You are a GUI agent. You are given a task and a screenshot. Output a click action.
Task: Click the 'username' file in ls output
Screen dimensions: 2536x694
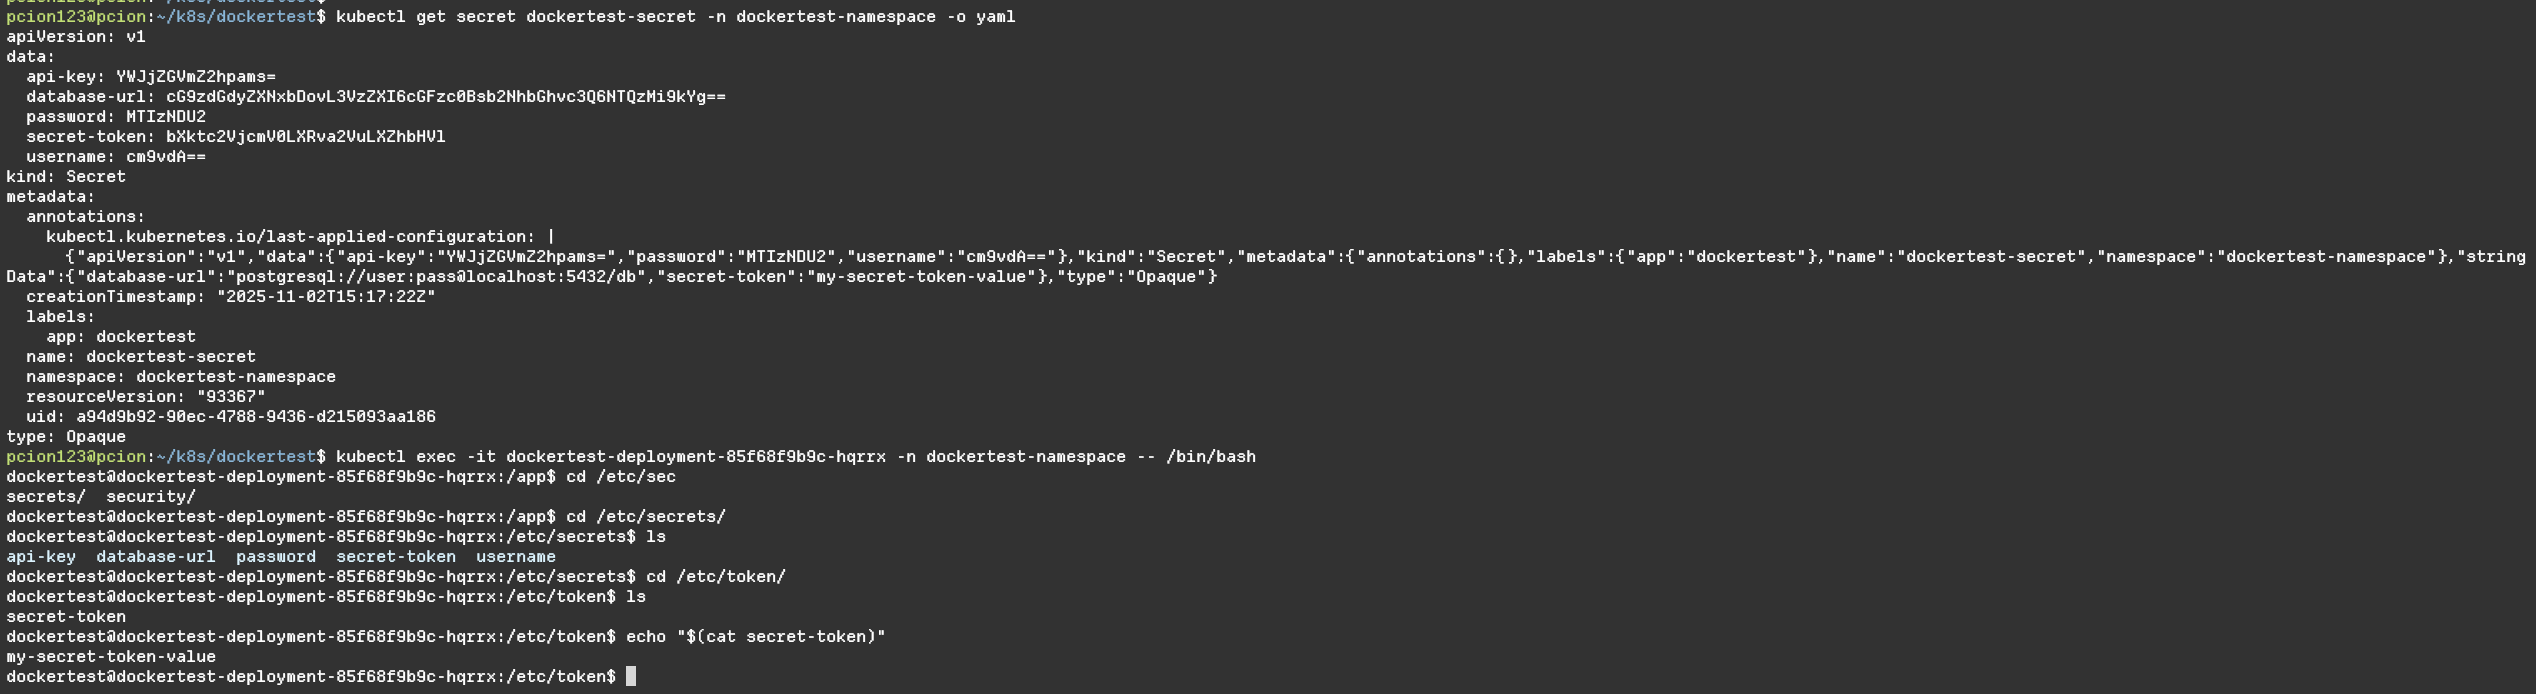click(x=516, y=557)
